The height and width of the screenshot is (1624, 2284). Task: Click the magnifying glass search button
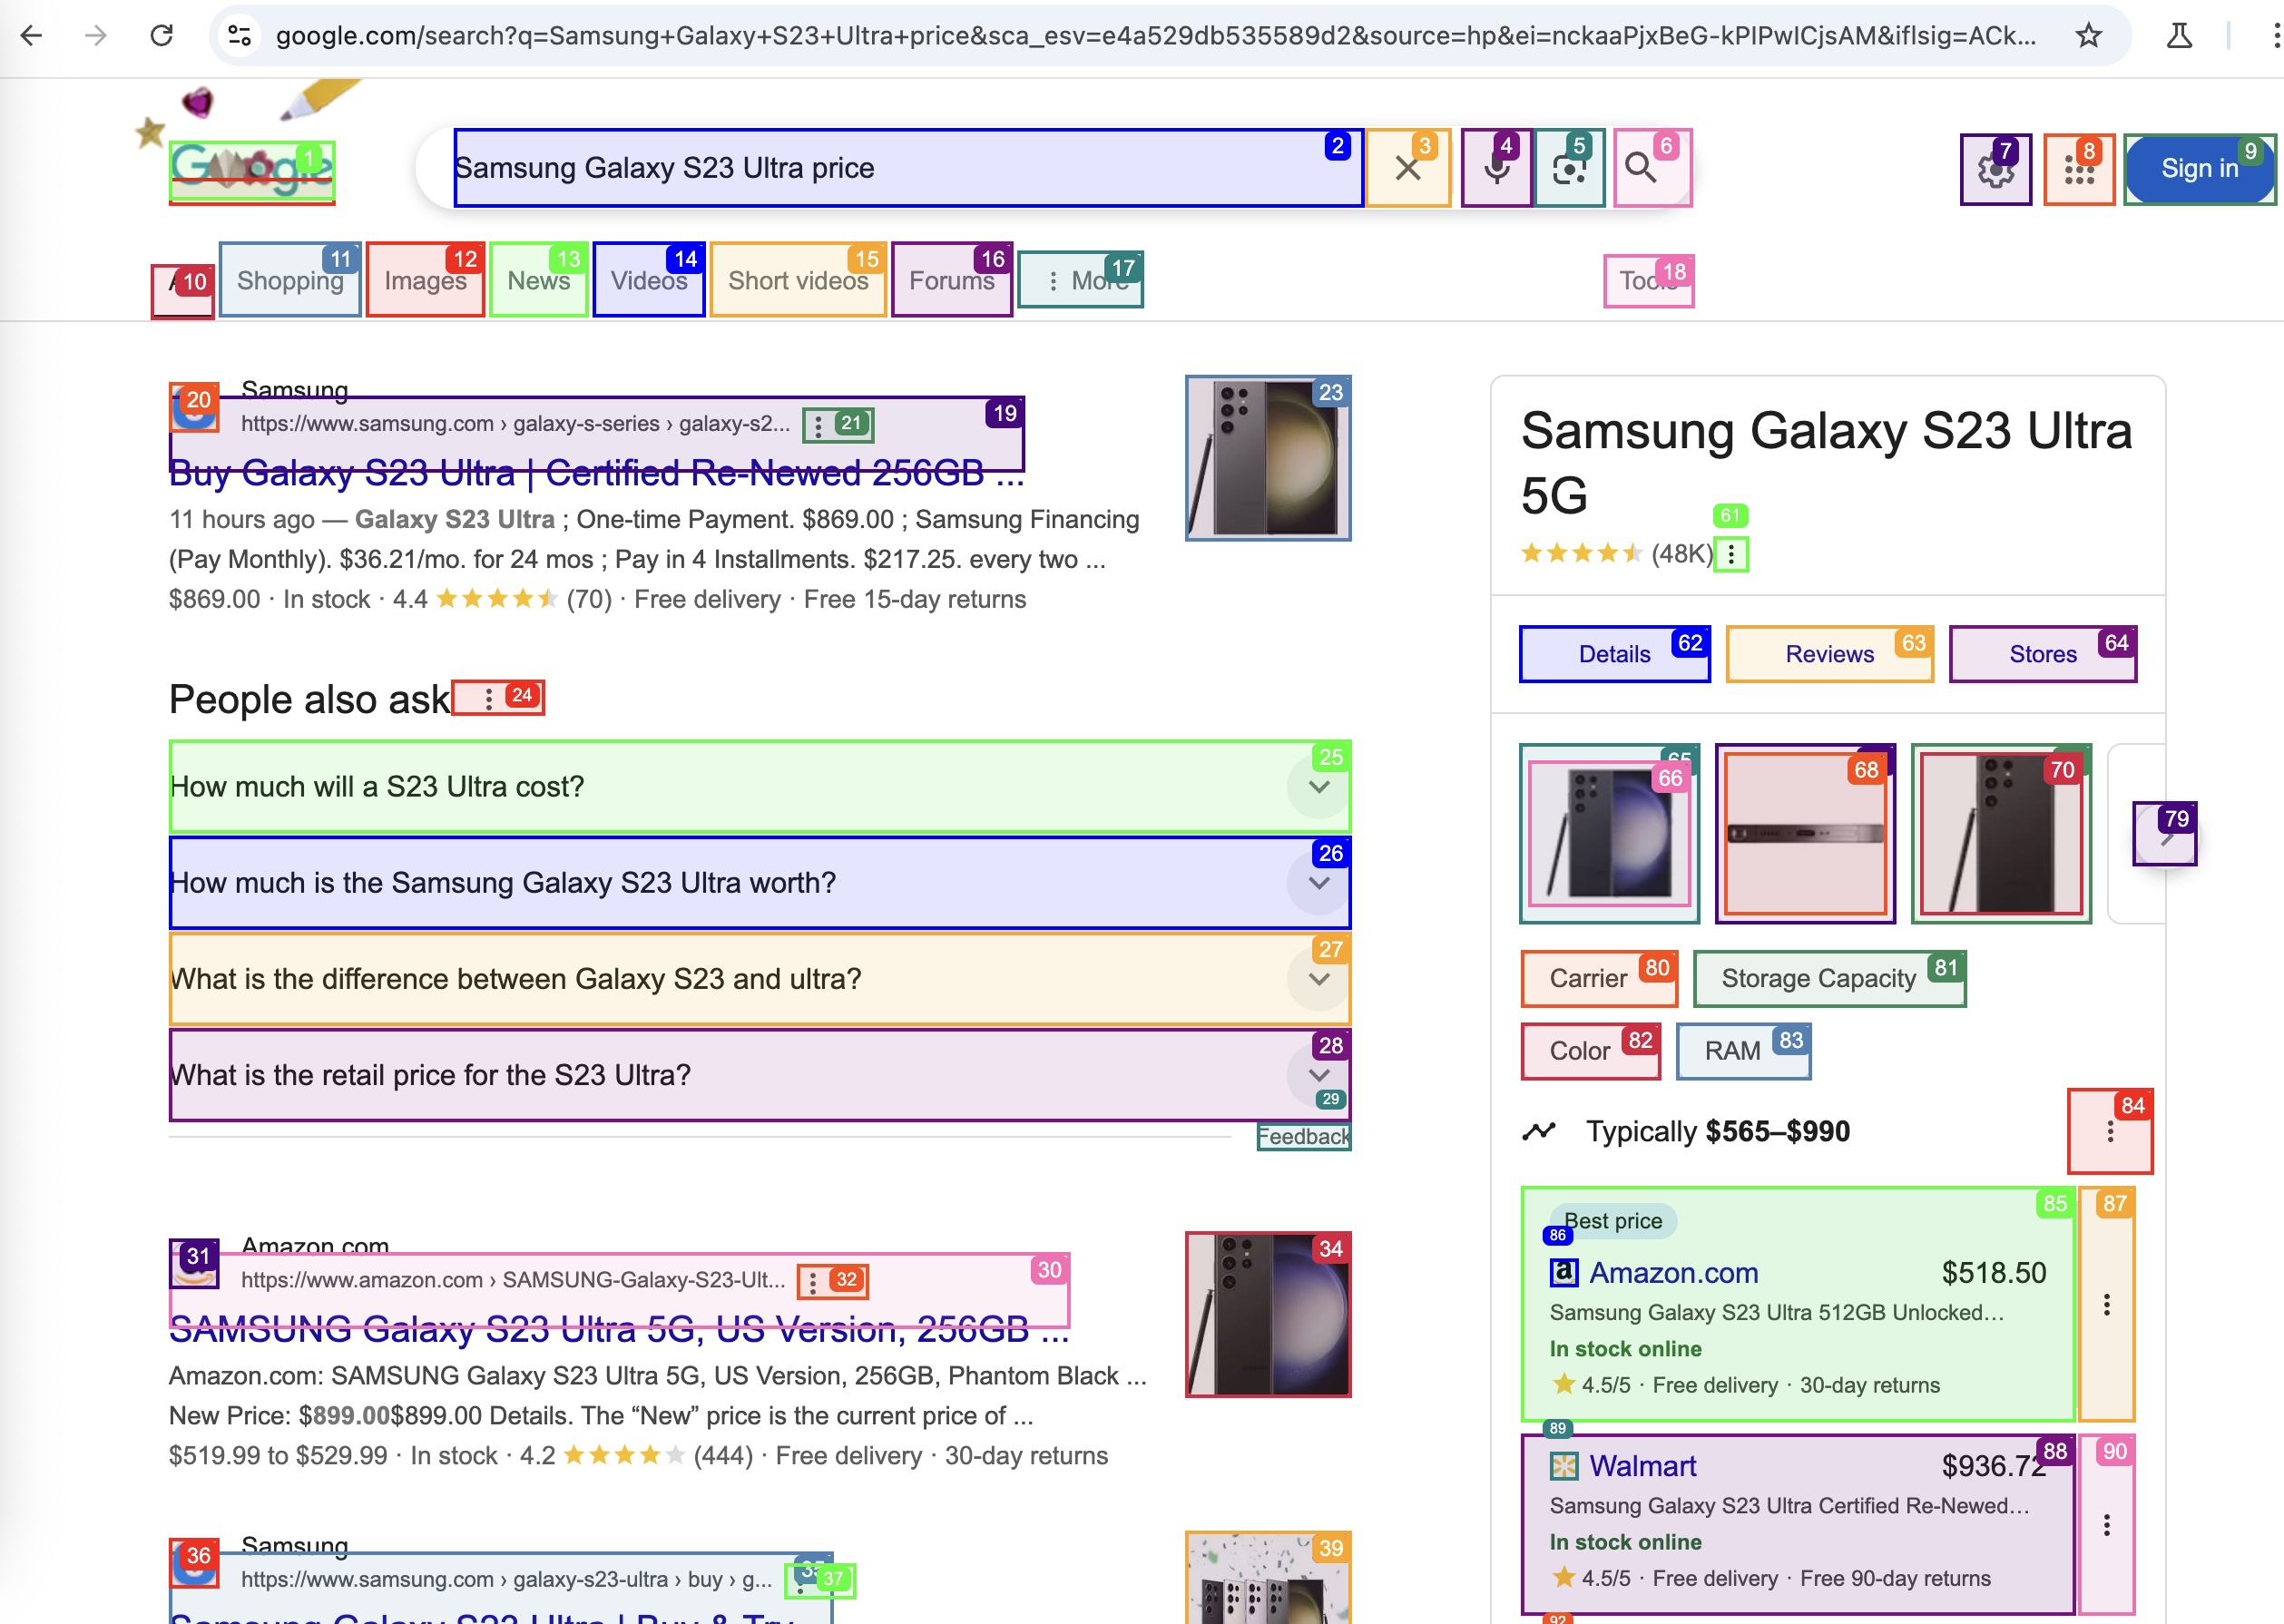[1640, 168]
